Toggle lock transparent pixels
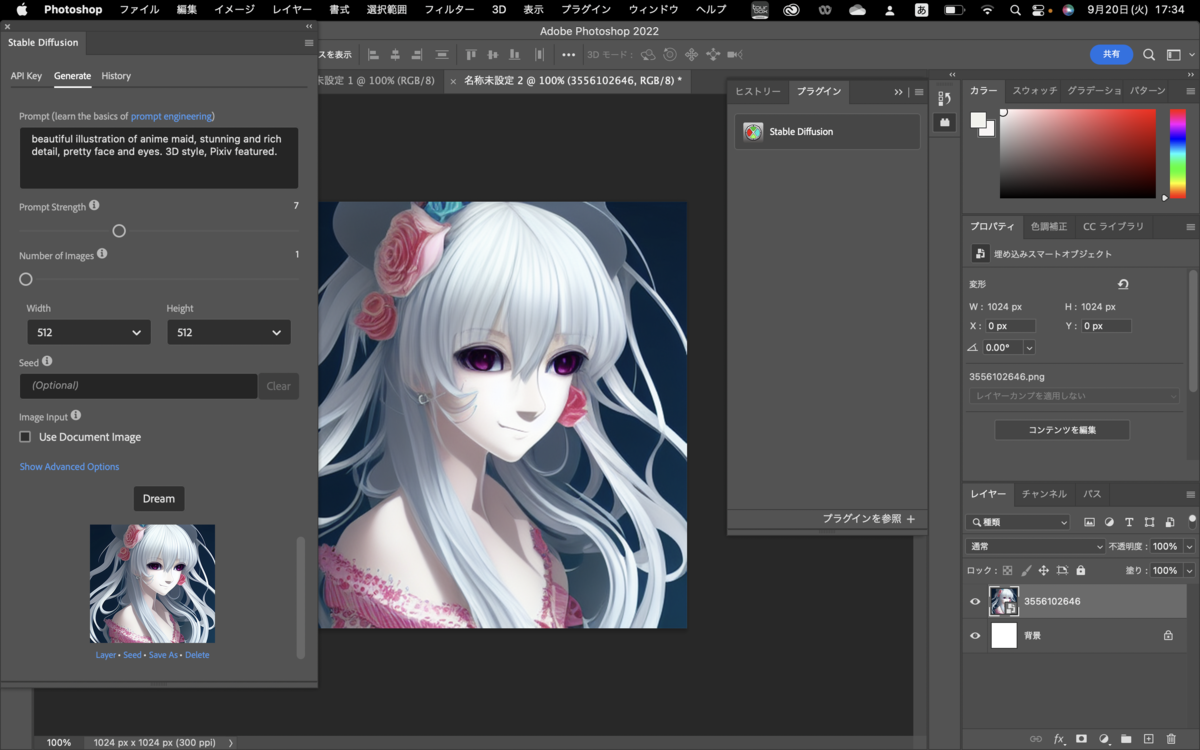The width and height of the screenshot is (1200, 750). (x=1007, y=570)
